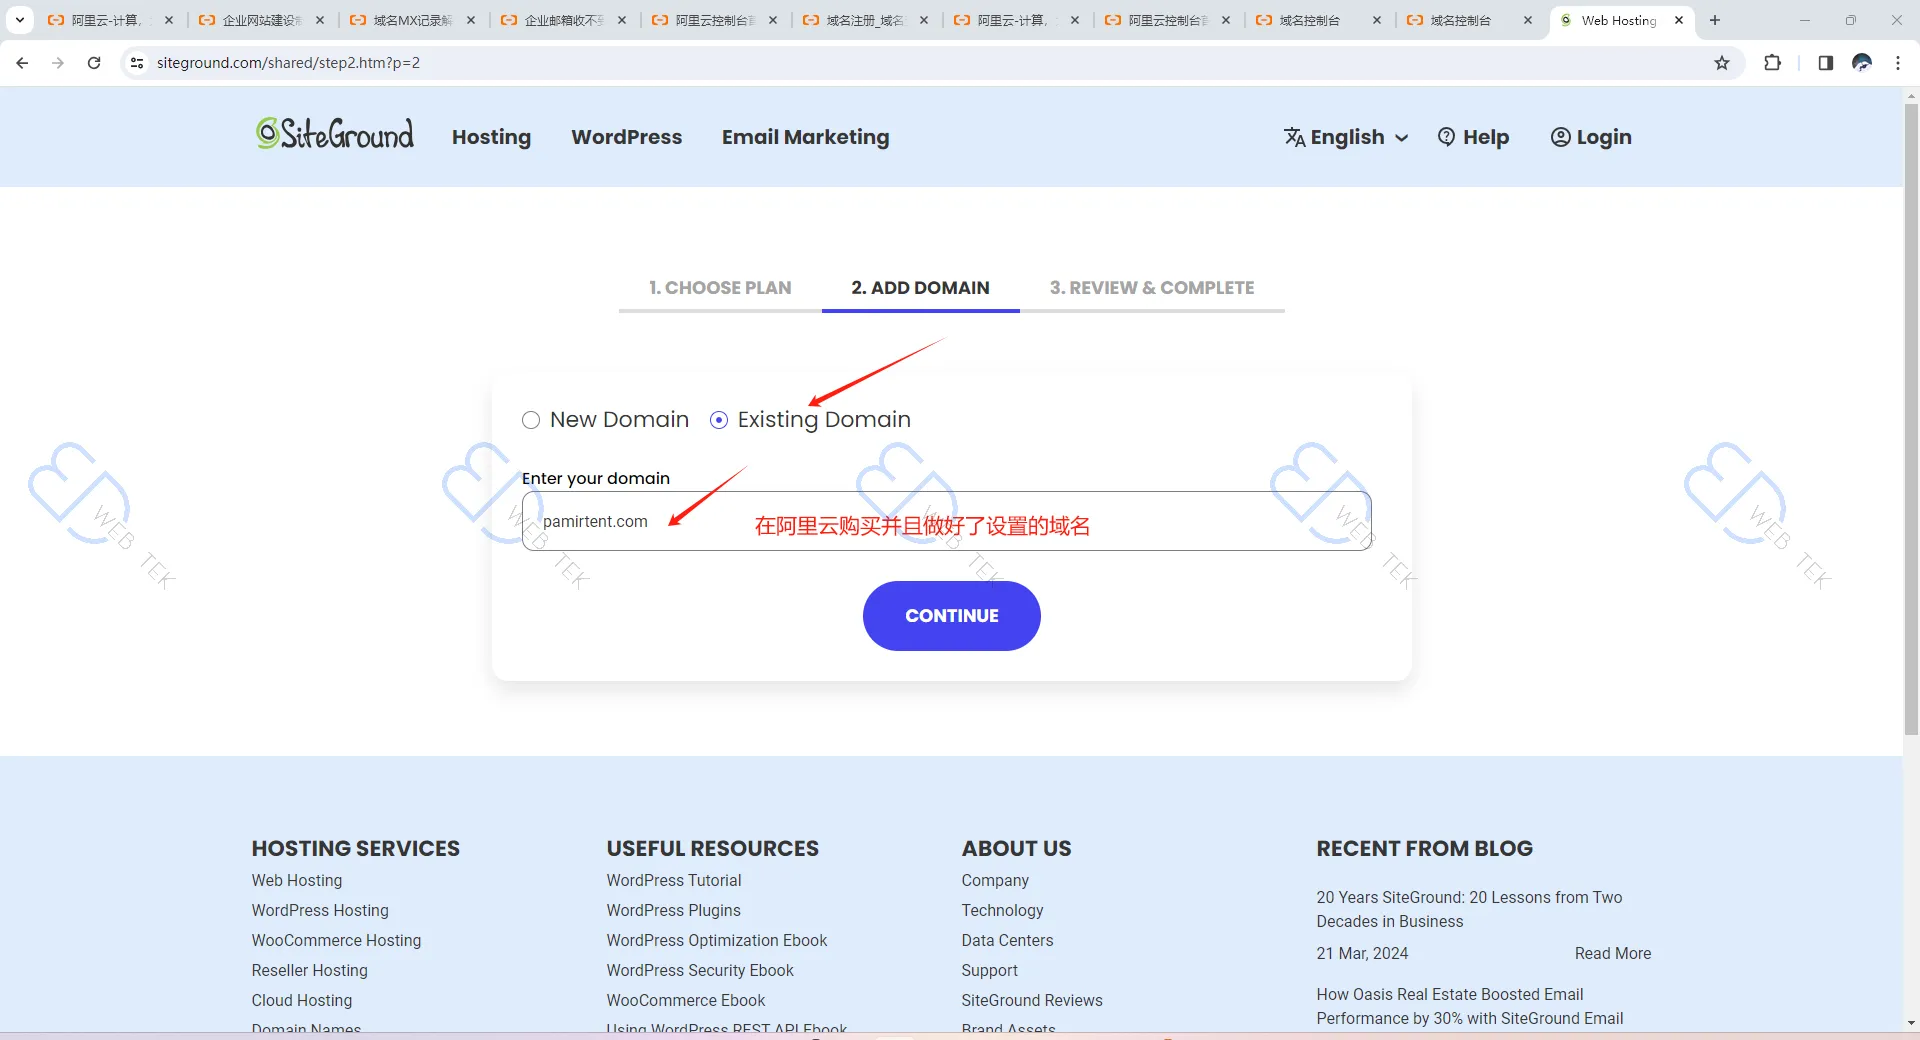Image resolution: width=1920 pixels, height=1040 pixels.
Task: Open WordPress Security Ebook link
Action: point(700,971)
